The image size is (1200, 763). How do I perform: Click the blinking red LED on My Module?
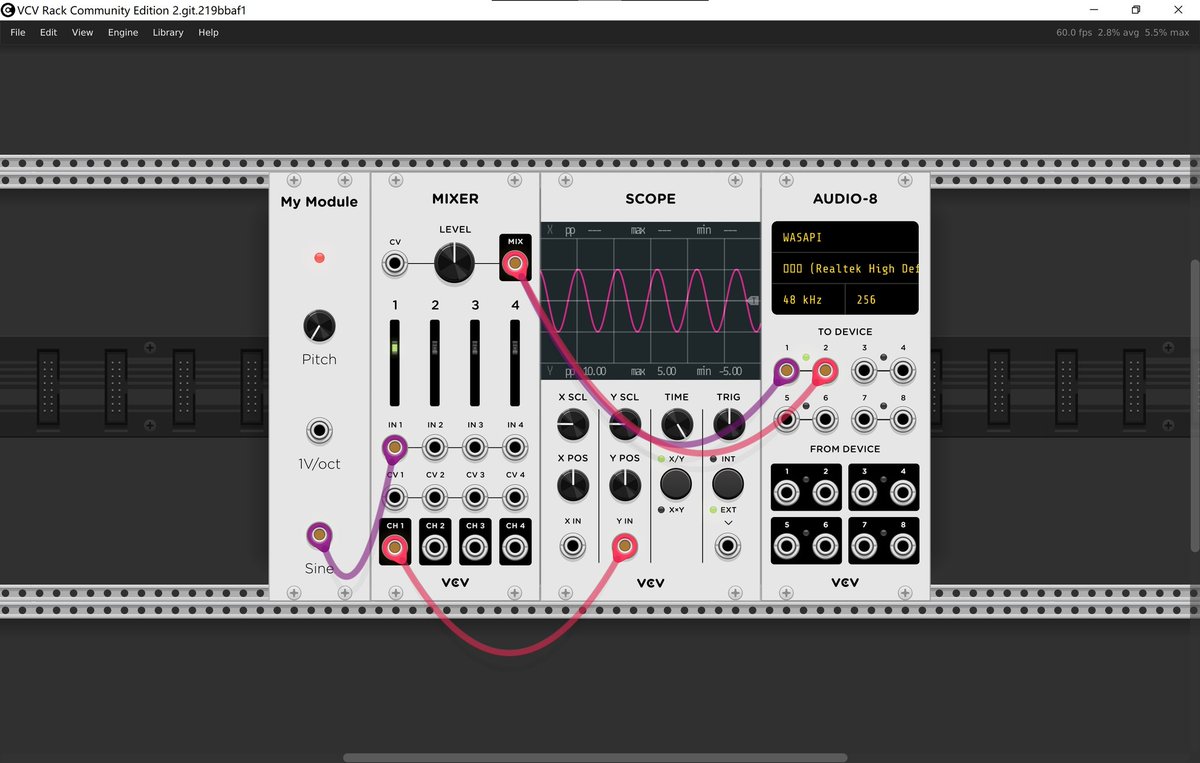[319, 257]
